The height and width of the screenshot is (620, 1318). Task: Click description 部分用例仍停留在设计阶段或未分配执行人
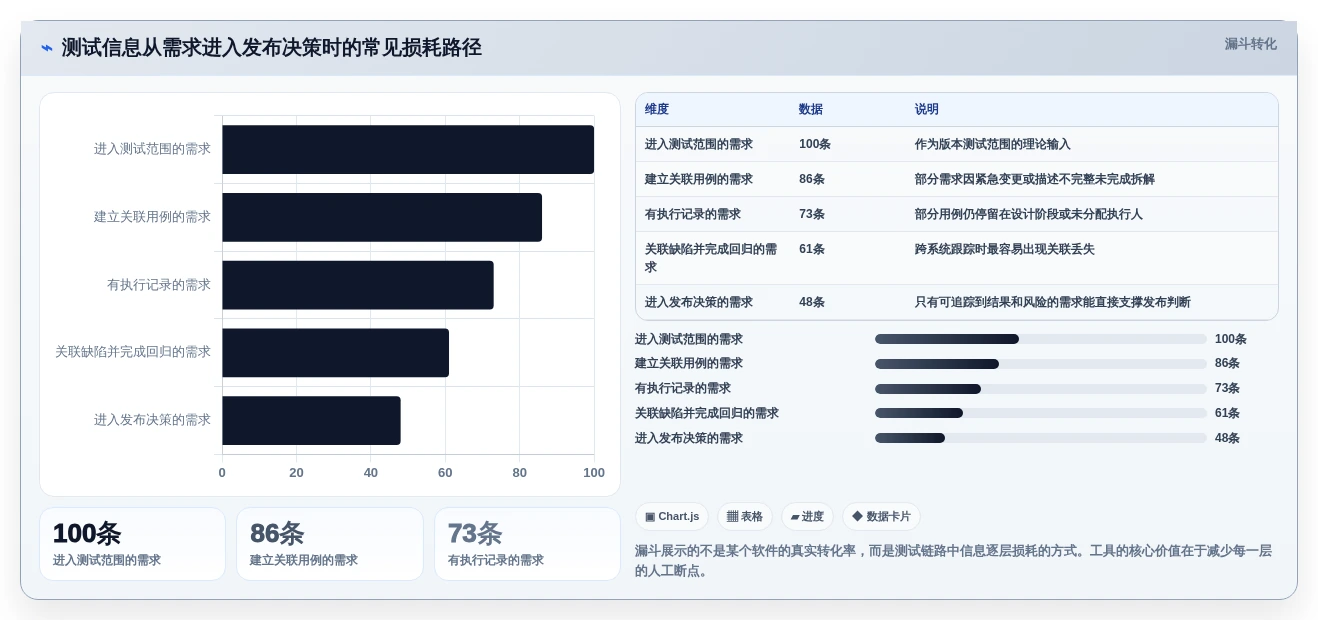pyautogui.click(x=1029, y=214)
